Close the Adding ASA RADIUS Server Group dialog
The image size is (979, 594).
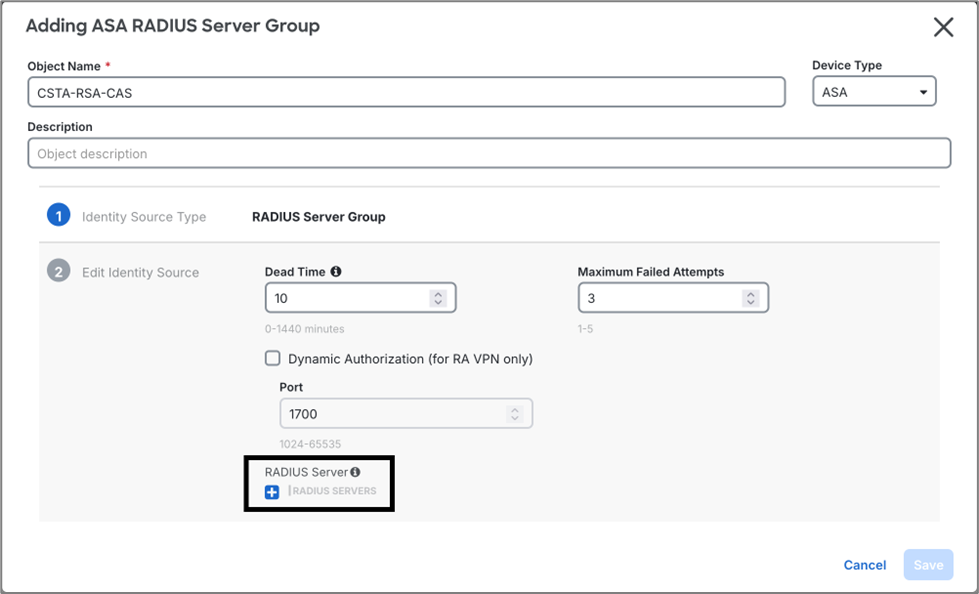(942, 27)
